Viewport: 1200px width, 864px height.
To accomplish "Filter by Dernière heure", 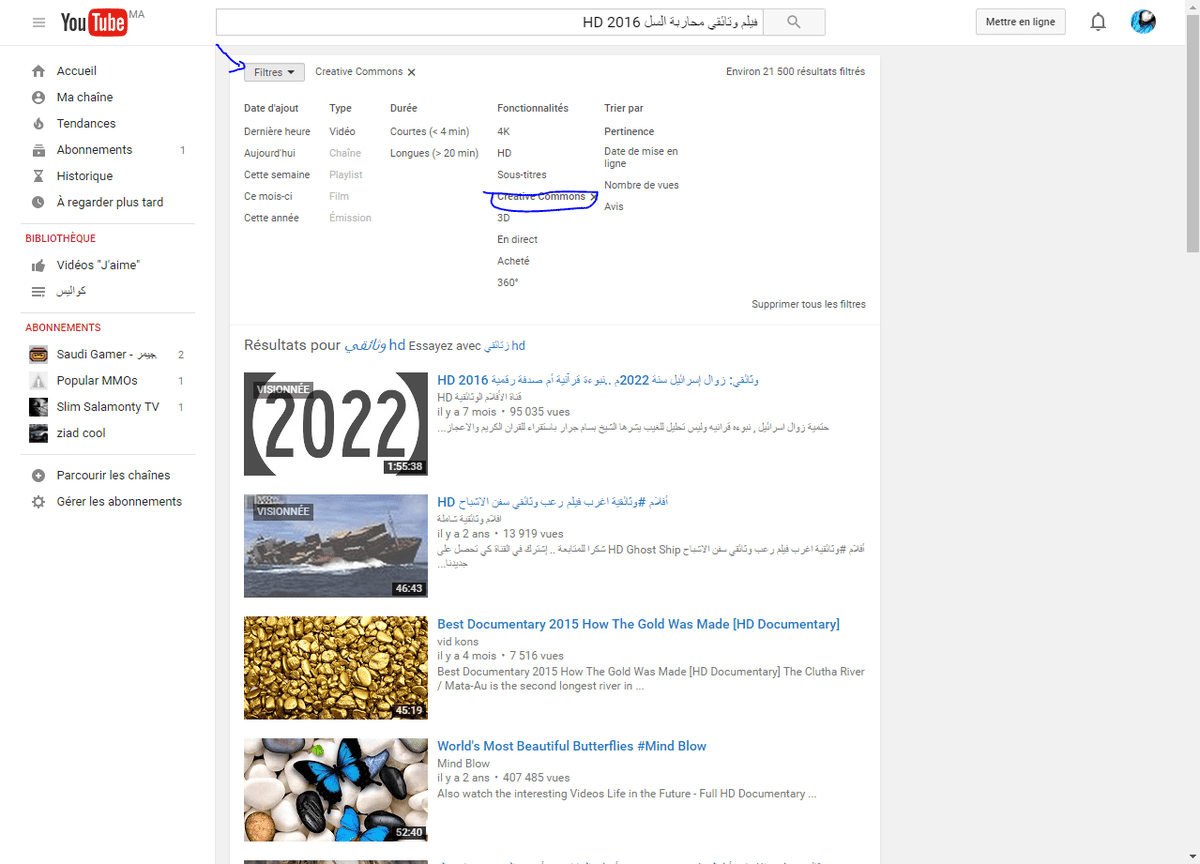I will click(277, 132).
